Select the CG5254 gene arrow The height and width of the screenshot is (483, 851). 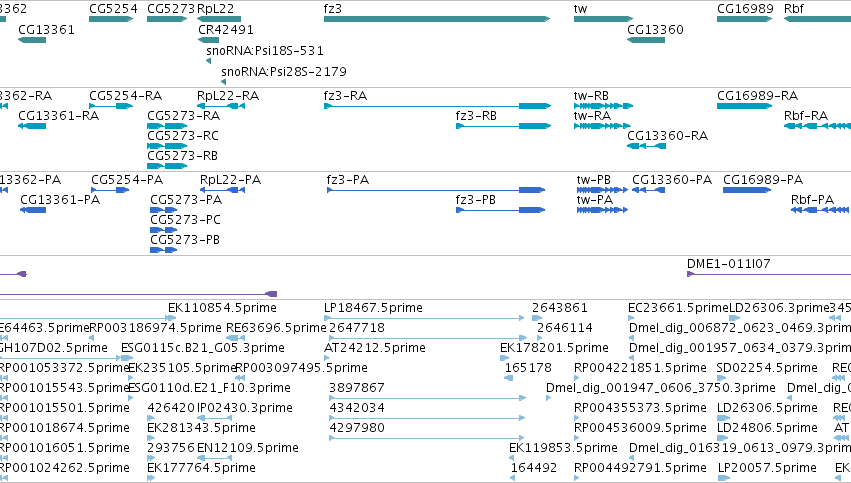click(111, 19)
